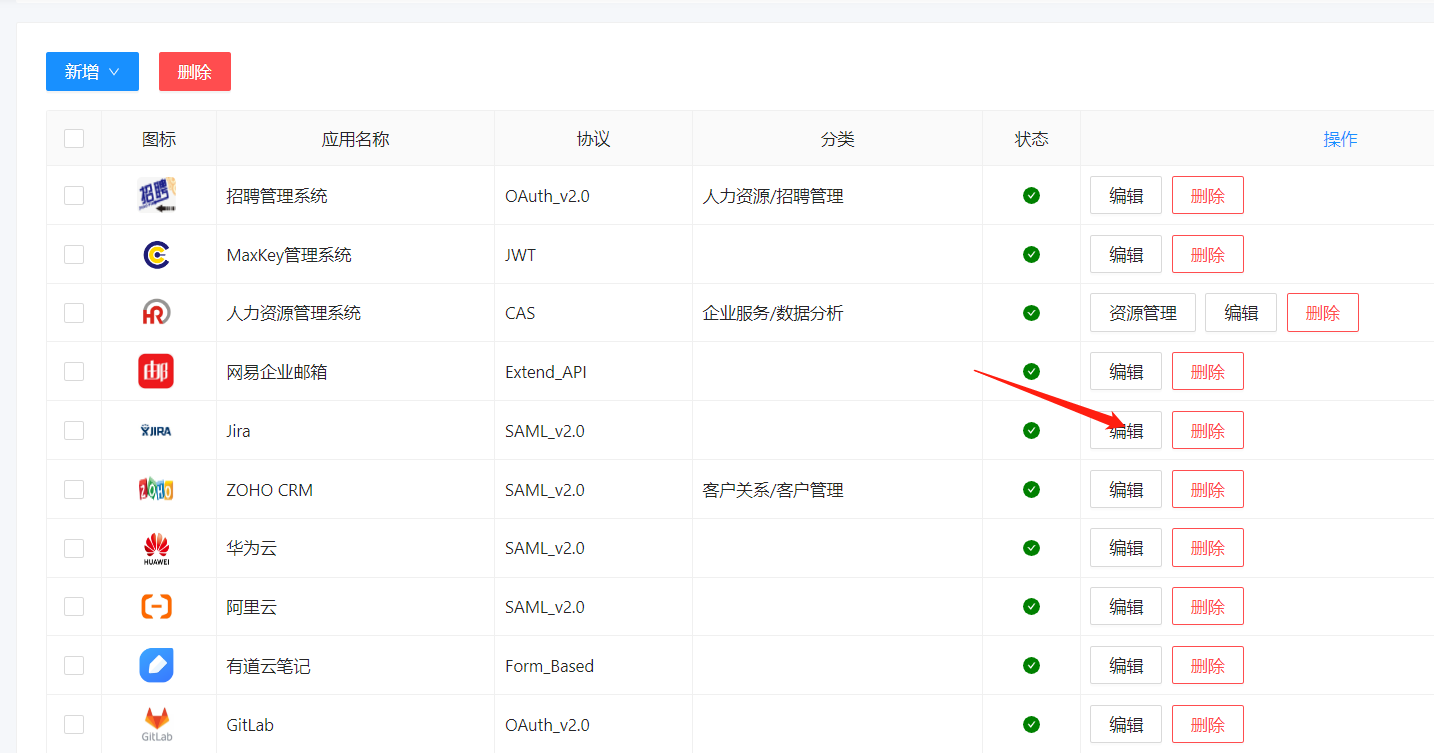Viewport: 1434px width, 753px height.
Task: Check the ZOHO CRM row checkbox
Action: click(x=74, y=489)
